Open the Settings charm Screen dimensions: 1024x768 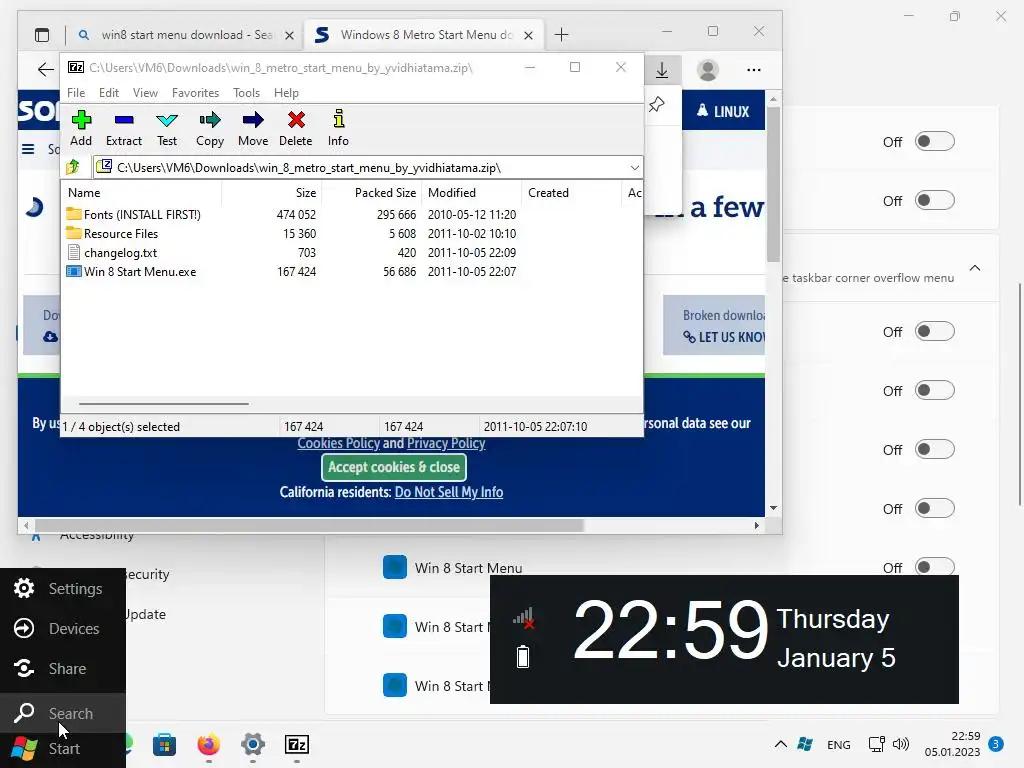click(x=63, y=588)
